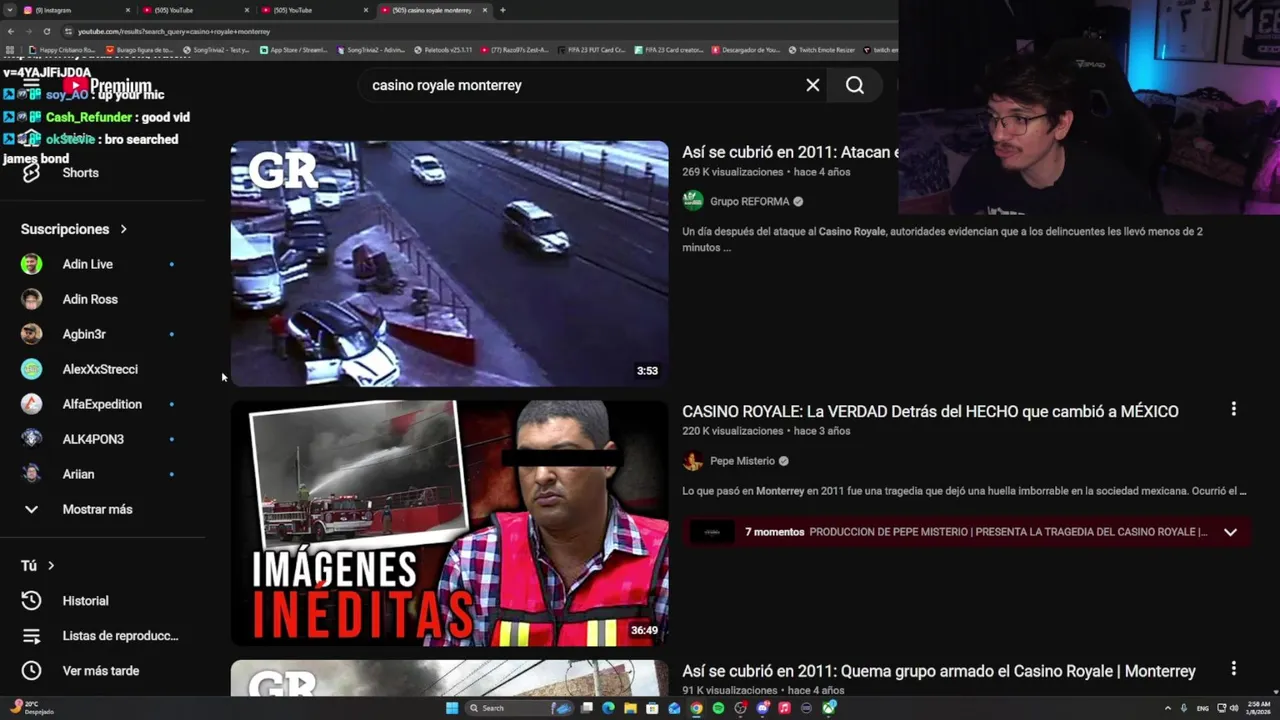1280x720 pixels.
Task: Open the Grupo REFORMA channel name
Action: (750, 201)
